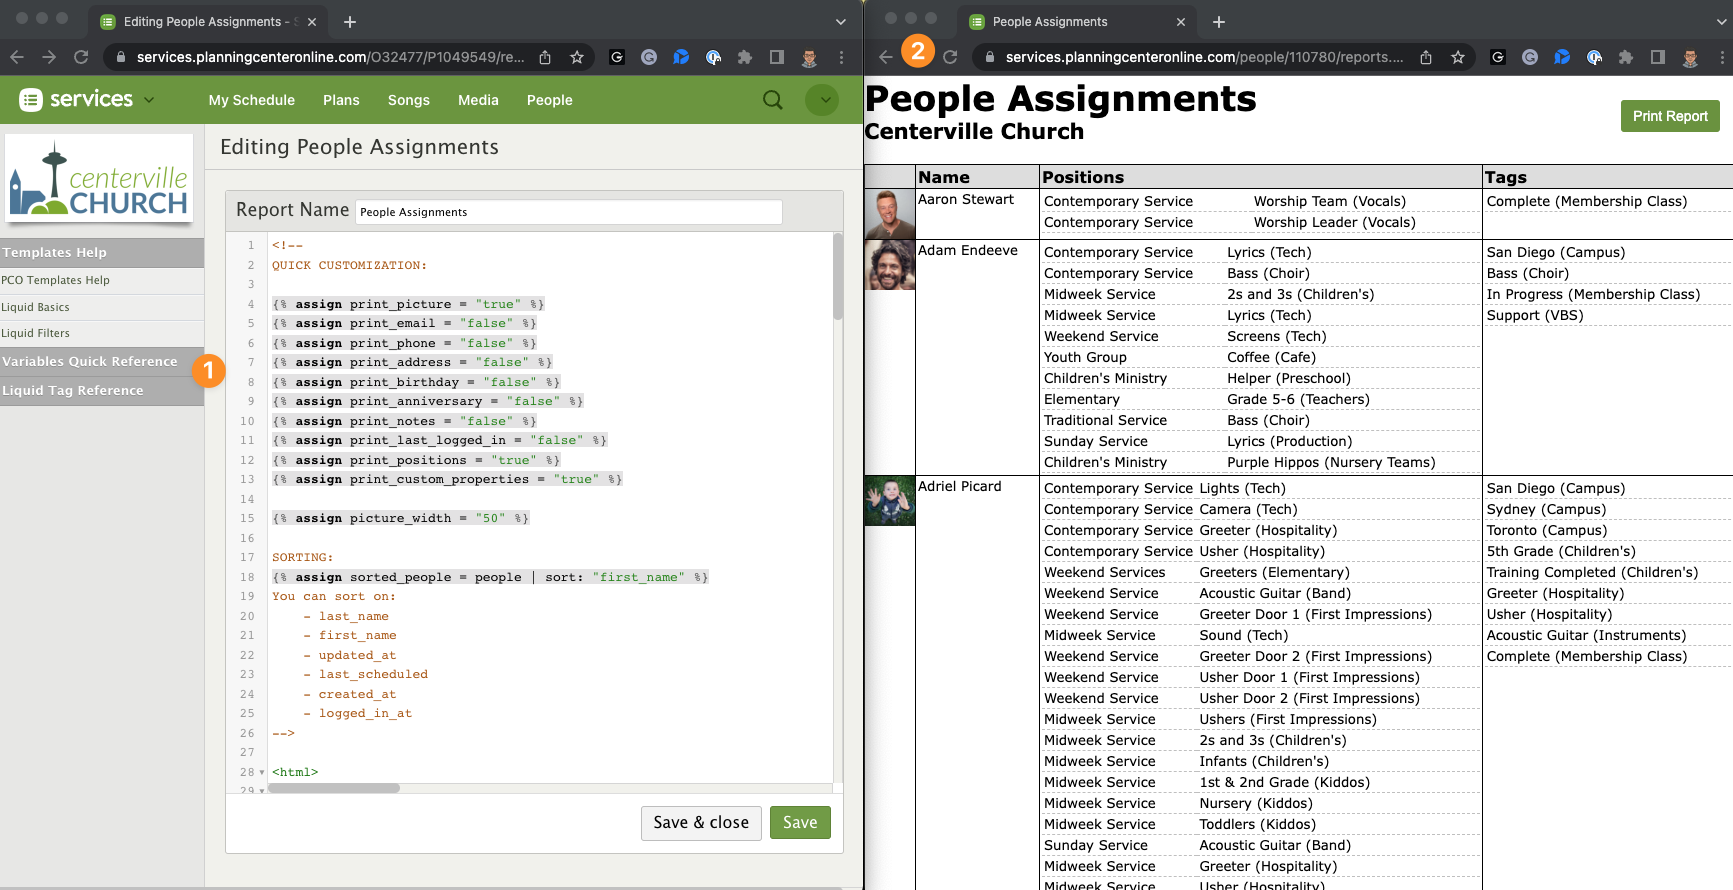
Task: Toggle the side panel icon in right window
Action: coord(1658,57)
